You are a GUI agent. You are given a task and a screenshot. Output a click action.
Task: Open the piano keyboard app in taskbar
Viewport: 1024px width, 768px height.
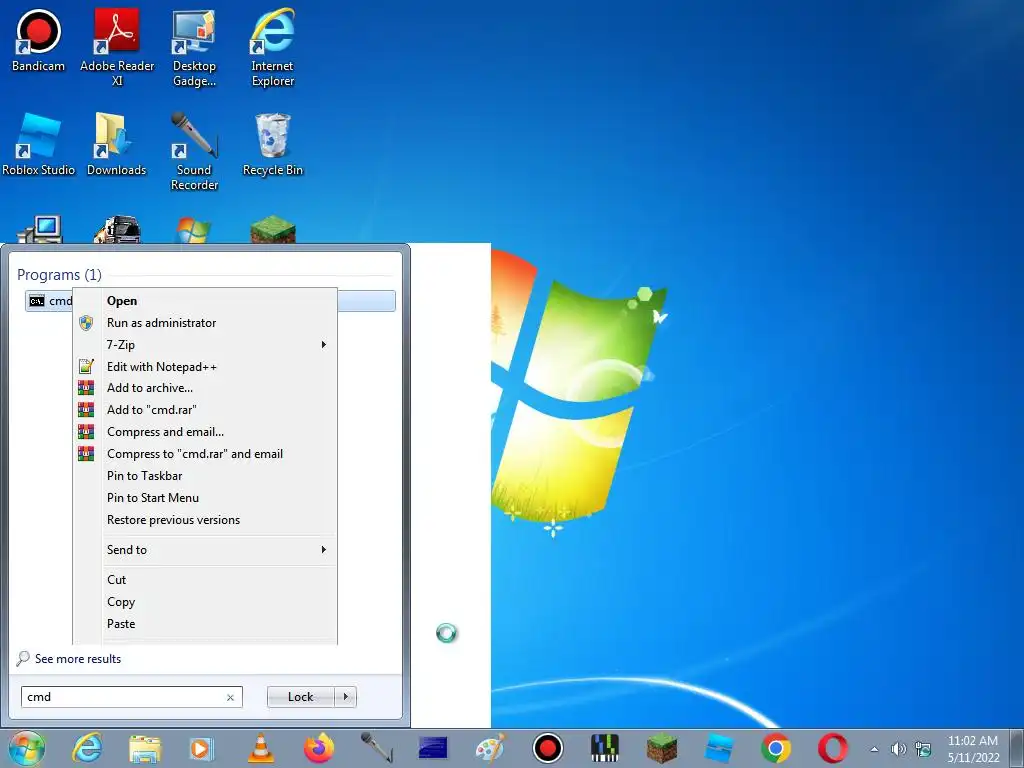click(605, 748)
